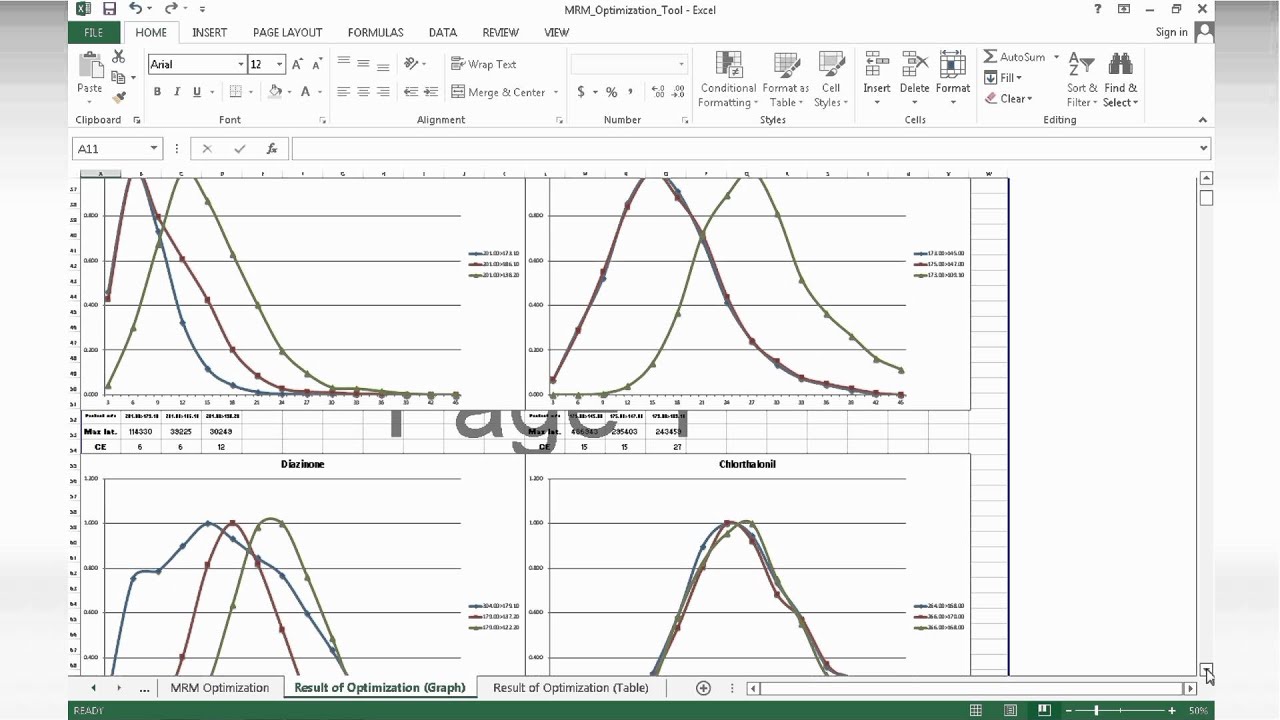1280x720 pixels.
Task: Click the Paste clipboard icon
Action: coord(90,65)
